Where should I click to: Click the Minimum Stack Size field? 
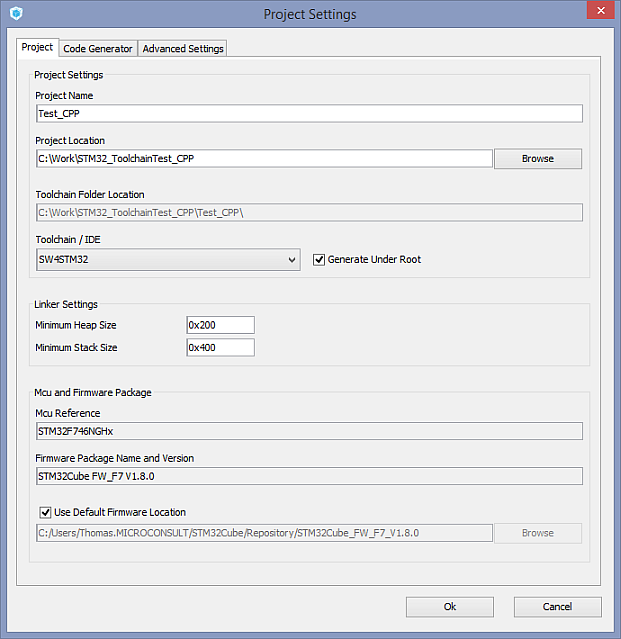[x=220, y=347]
